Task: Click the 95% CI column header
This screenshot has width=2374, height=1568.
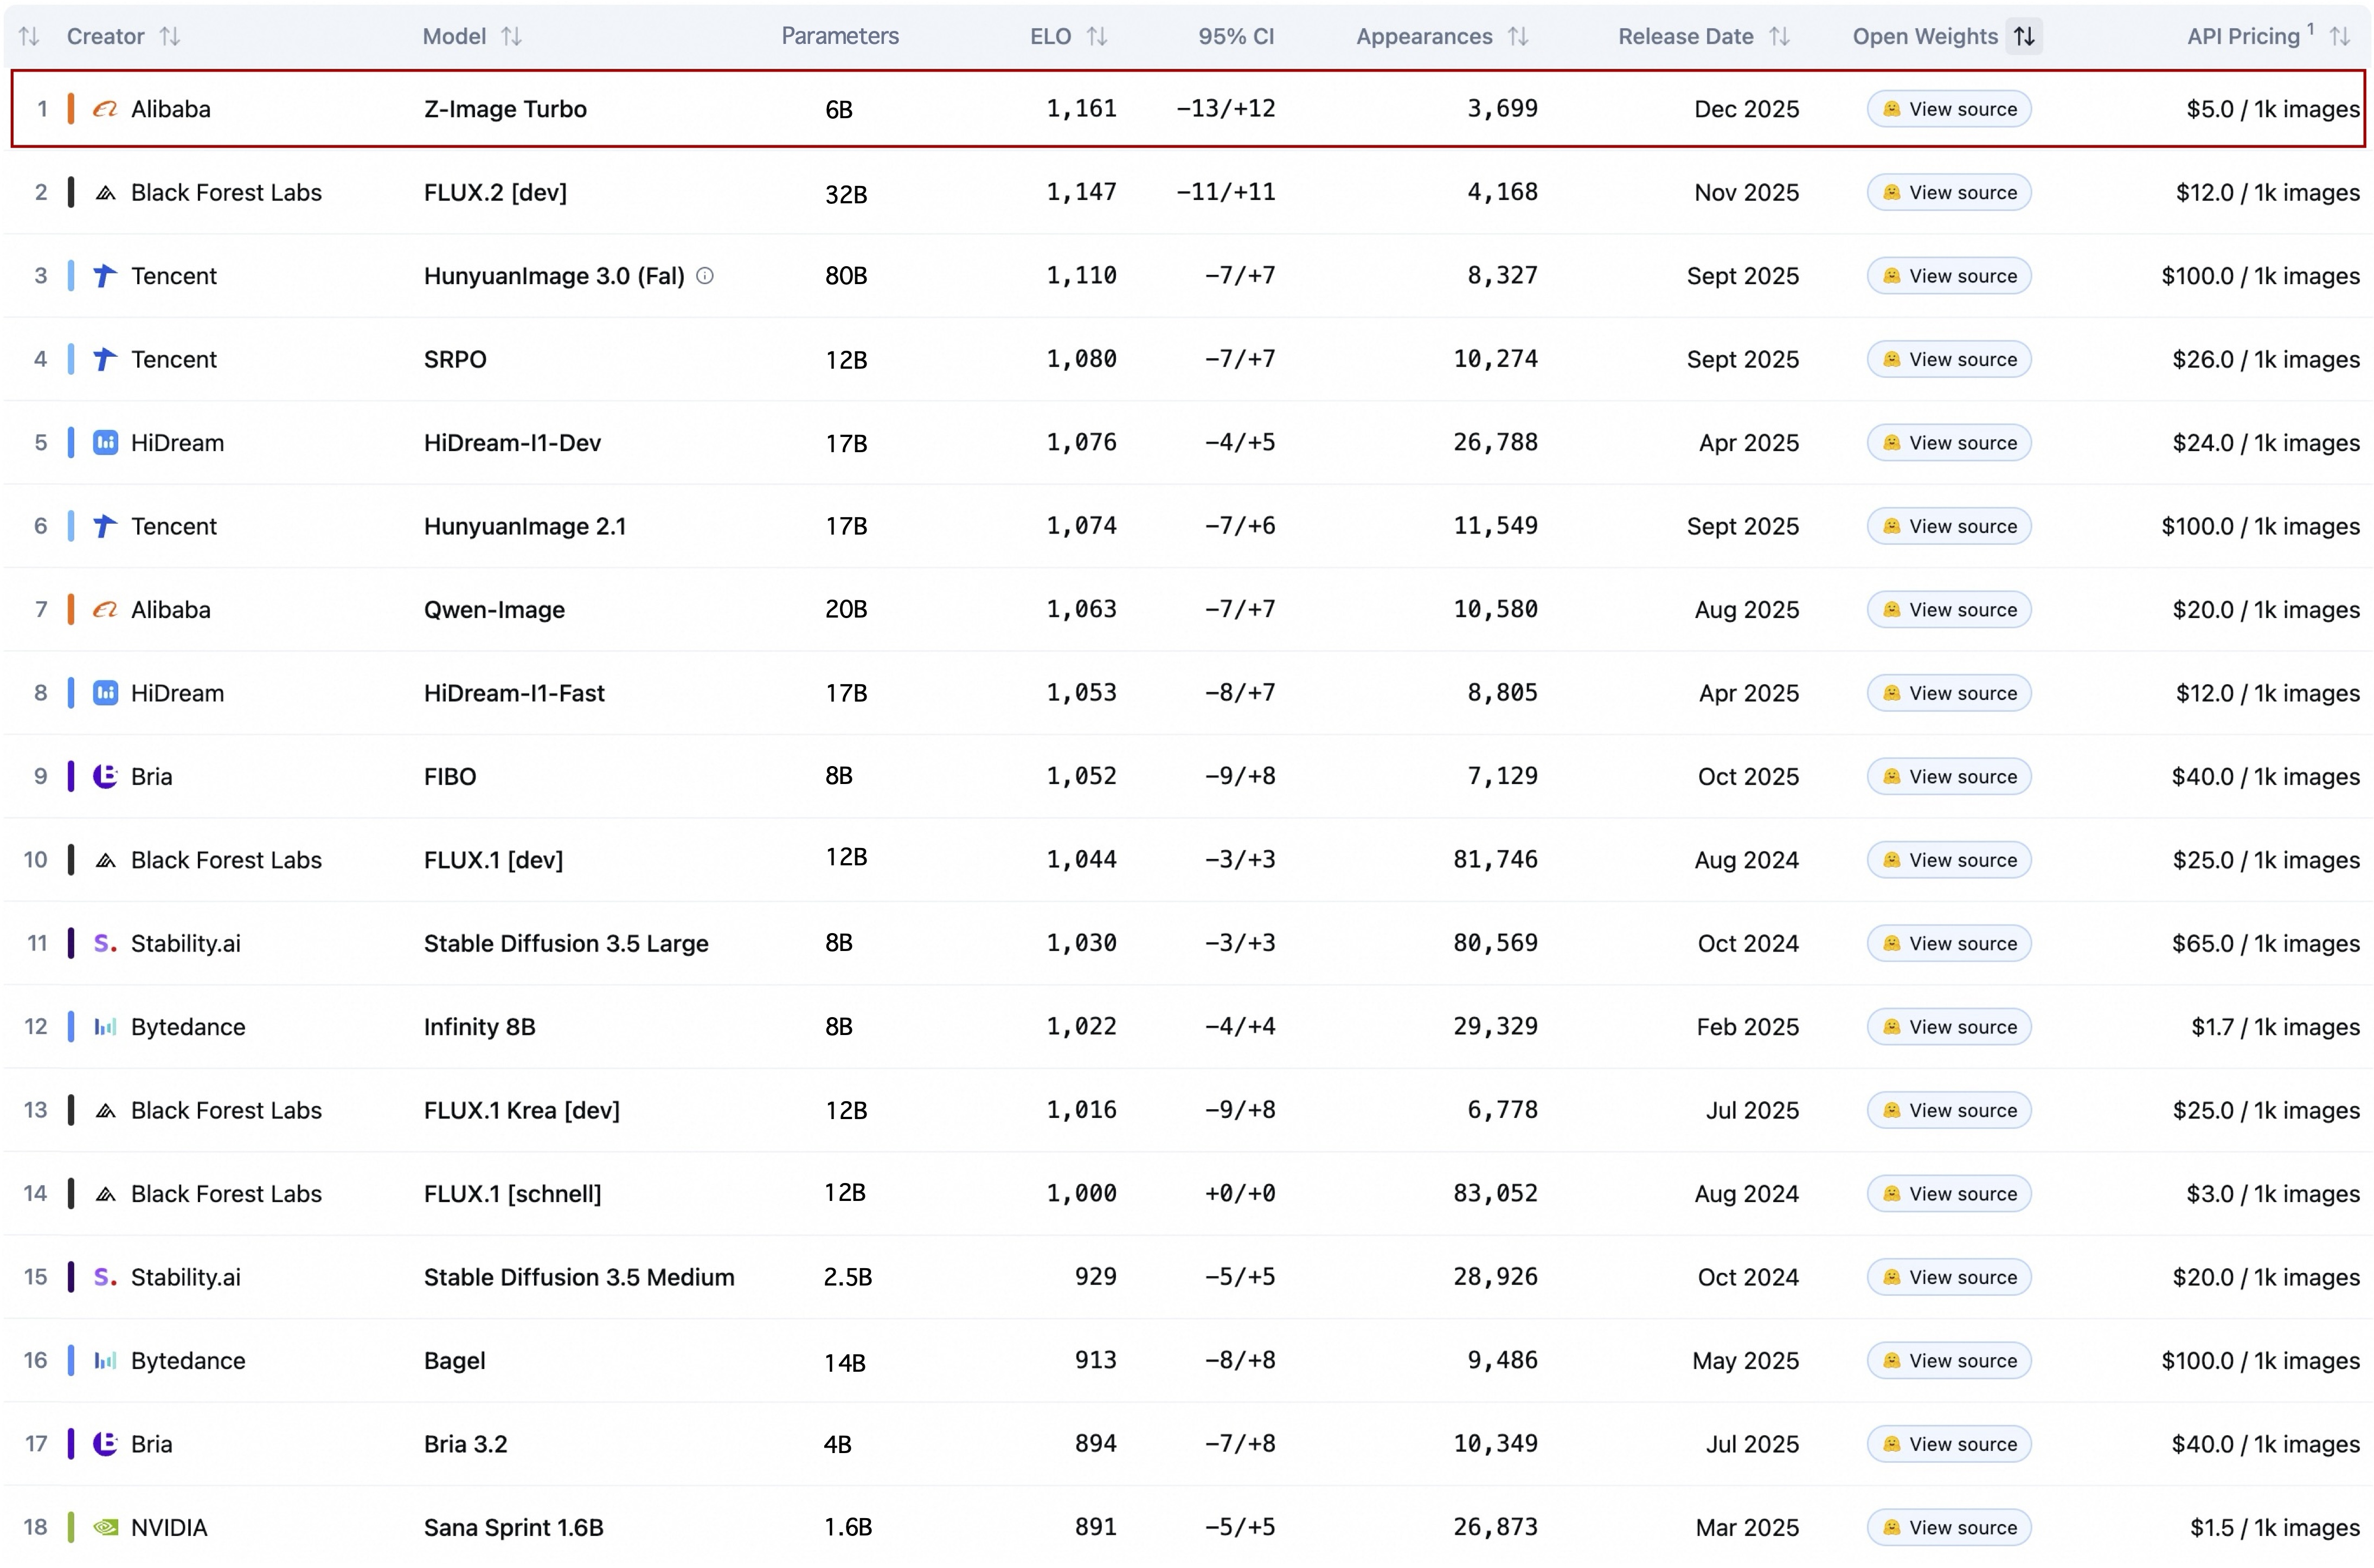Action: pos(1236,37)
